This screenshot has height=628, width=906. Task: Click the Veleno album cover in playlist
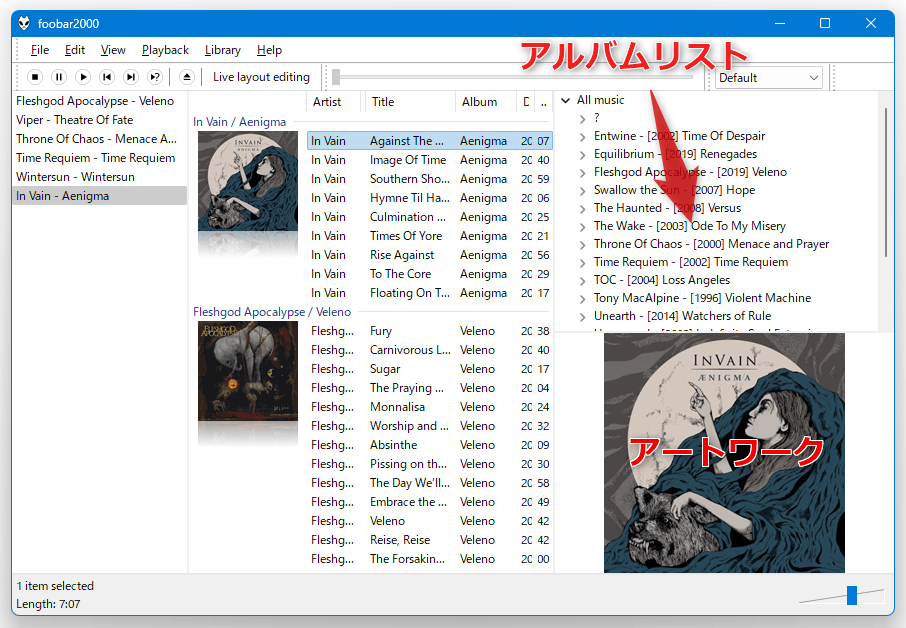248,371
